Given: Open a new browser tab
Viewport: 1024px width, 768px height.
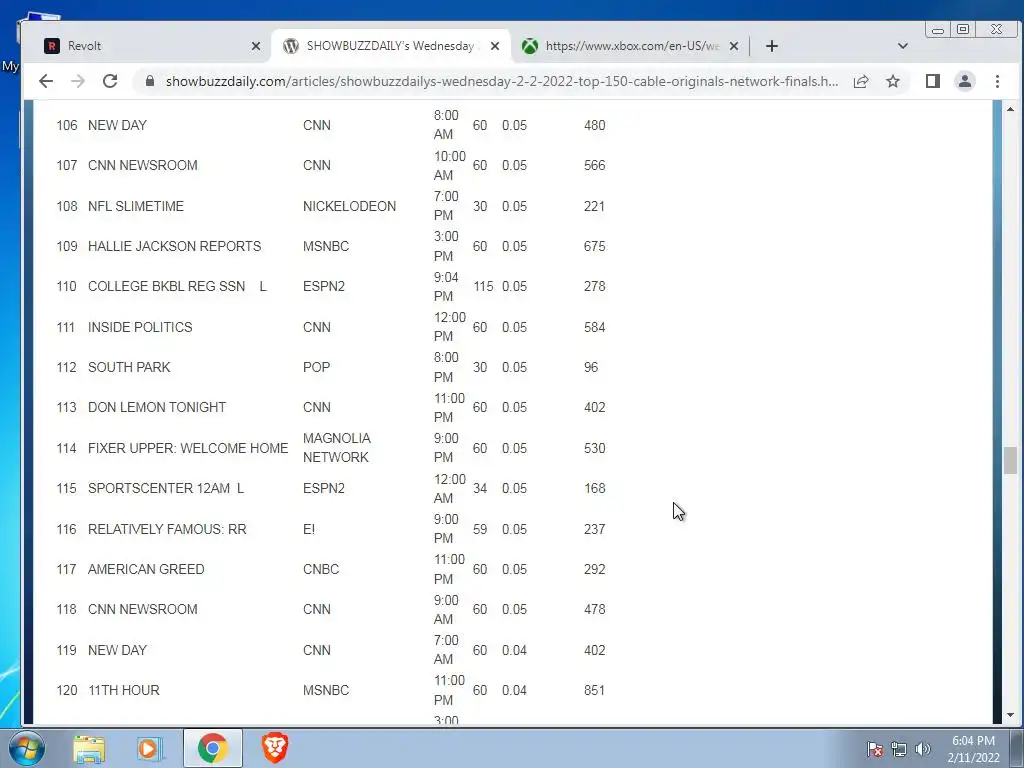Looking at the screenshot, I should (x=772, y=46).
